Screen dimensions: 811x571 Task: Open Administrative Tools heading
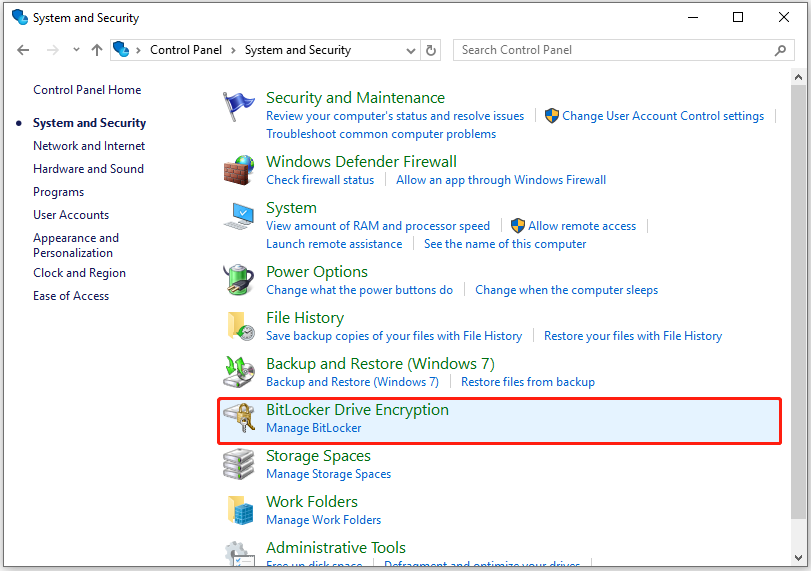336,548
